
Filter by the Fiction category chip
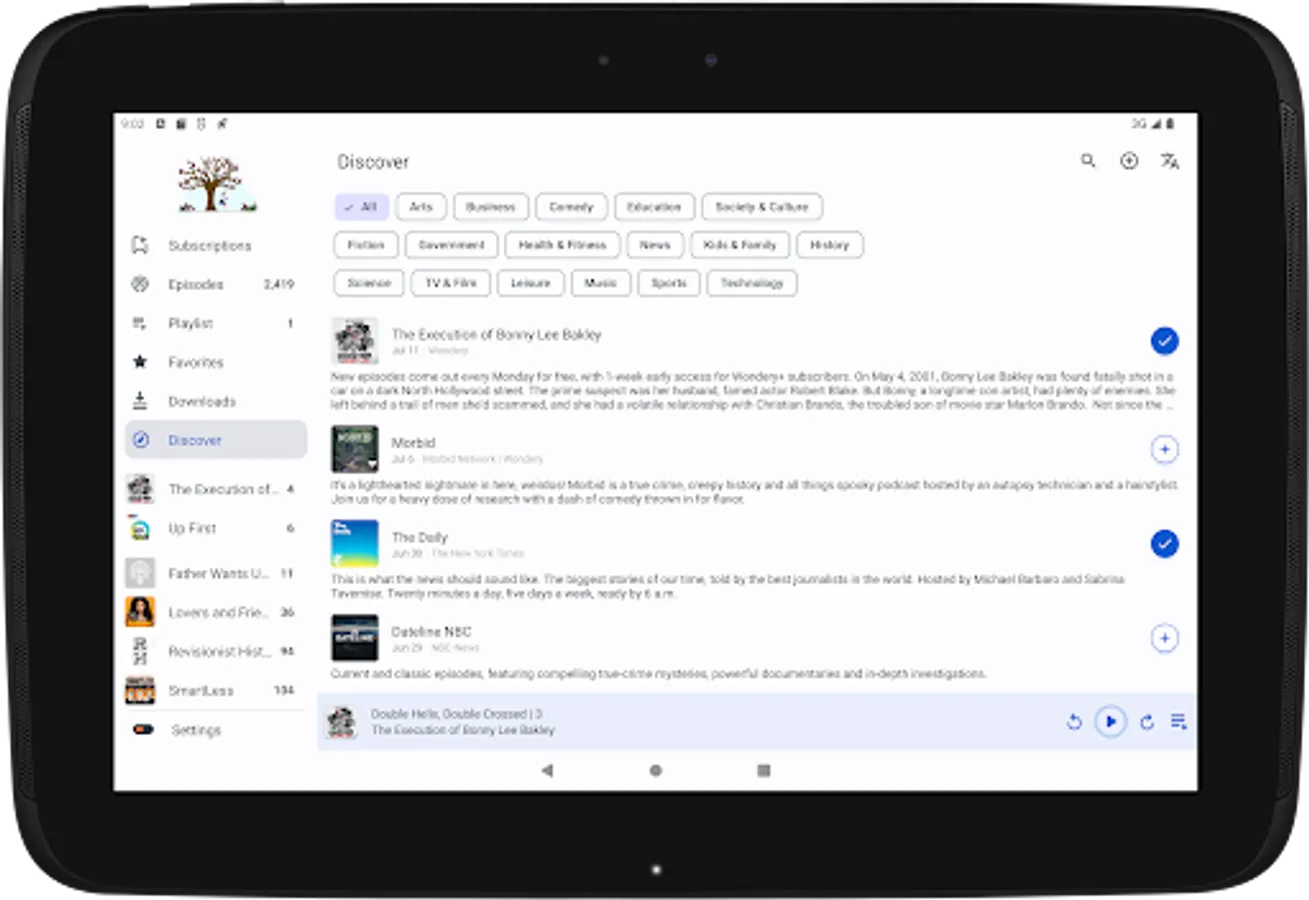pyautogui.click(x=366, y=245)
